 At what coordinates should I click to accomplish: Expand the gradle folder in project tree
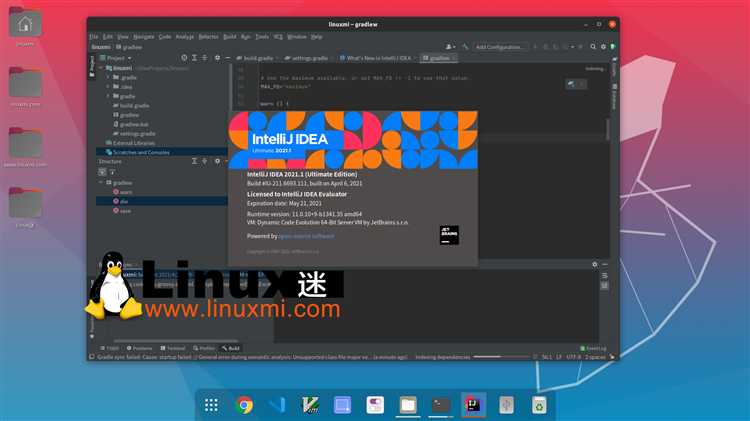[126, 95]
